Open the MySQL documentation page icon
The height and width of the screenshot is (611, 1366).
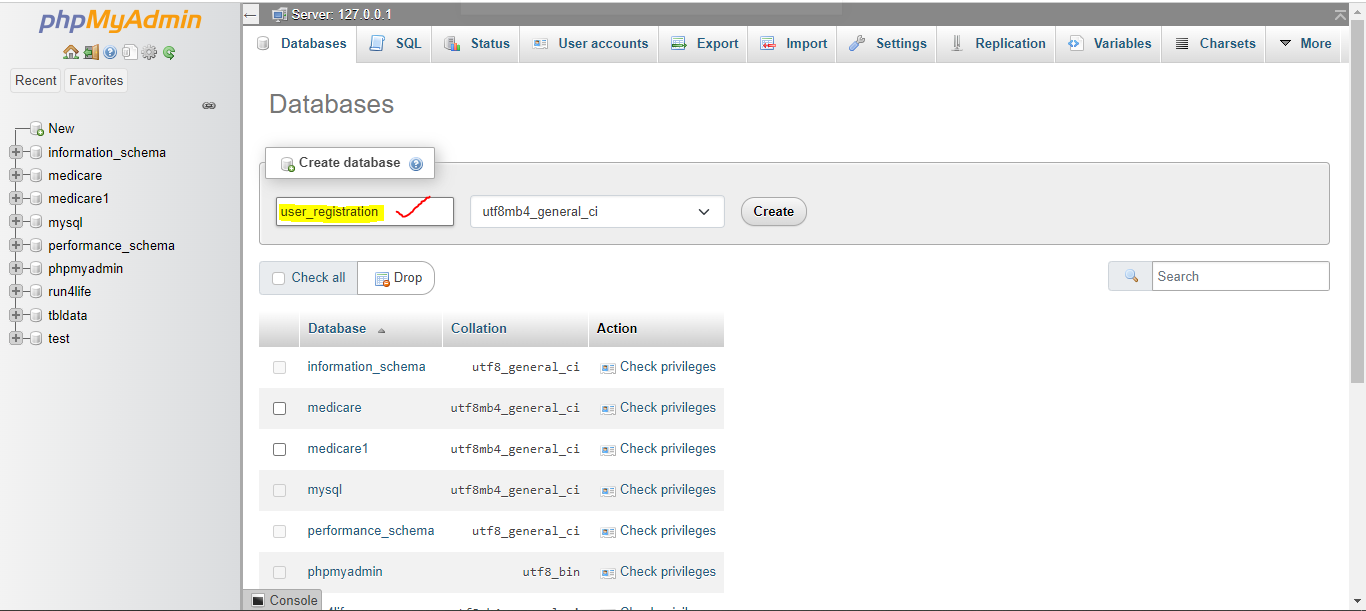click(130, 52)
